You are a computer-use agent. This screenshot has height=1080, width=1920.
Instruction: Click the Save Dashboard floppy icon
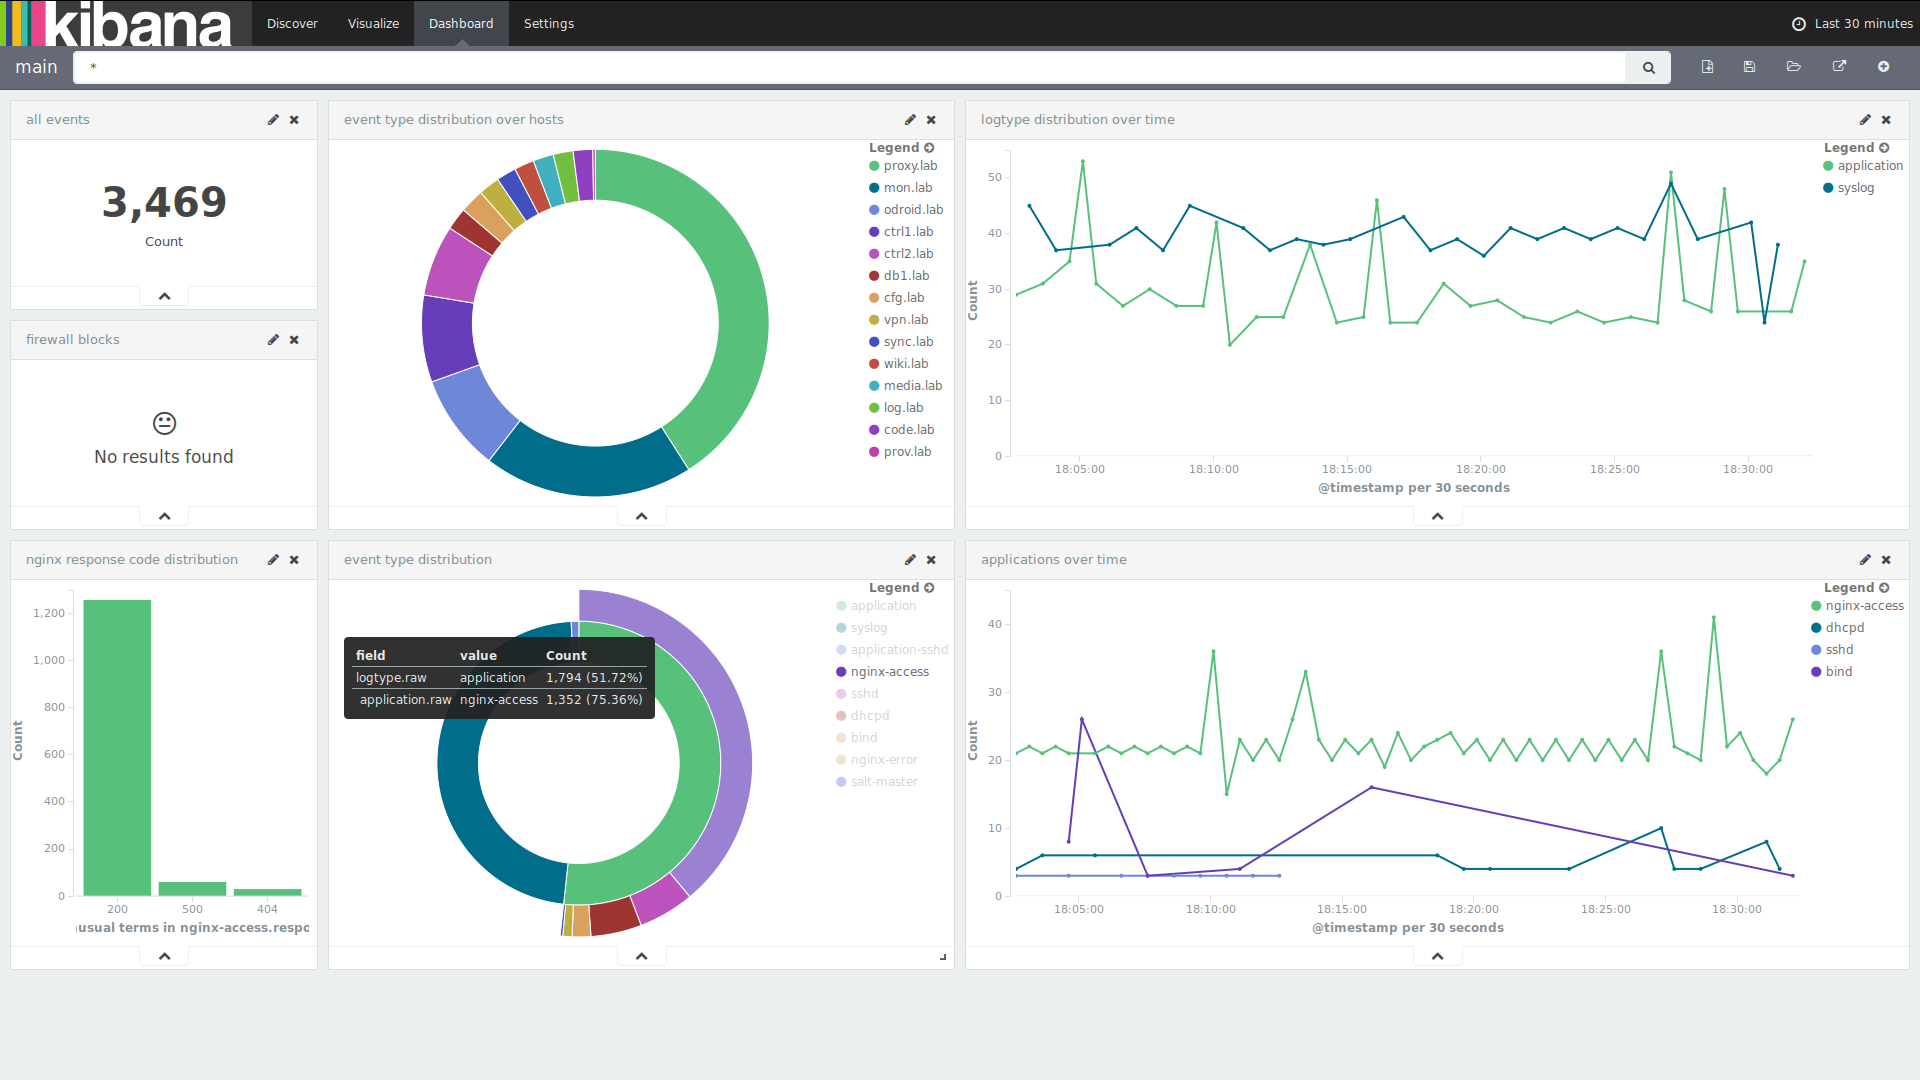pos(1749,67)
